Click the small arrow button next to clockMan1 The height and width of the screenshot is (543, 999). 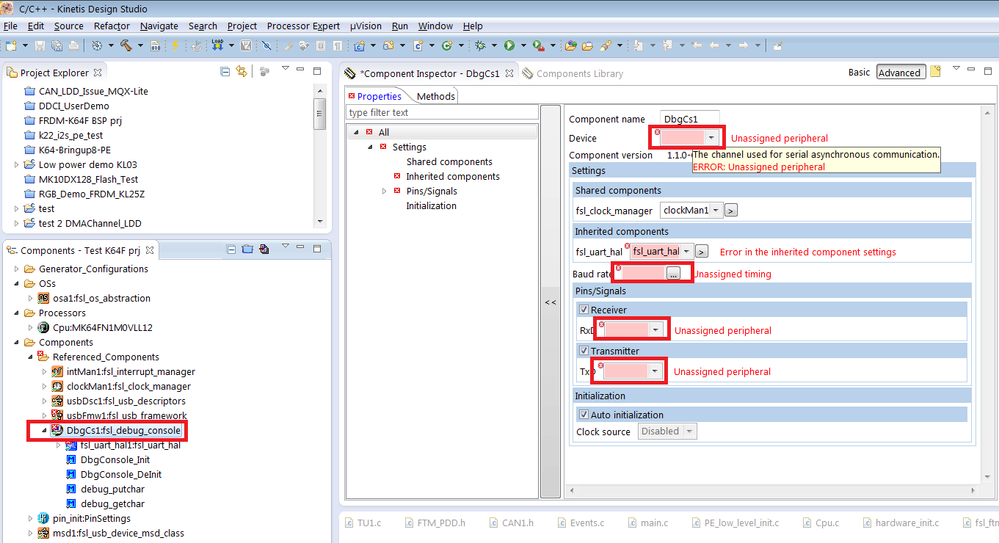731,210
